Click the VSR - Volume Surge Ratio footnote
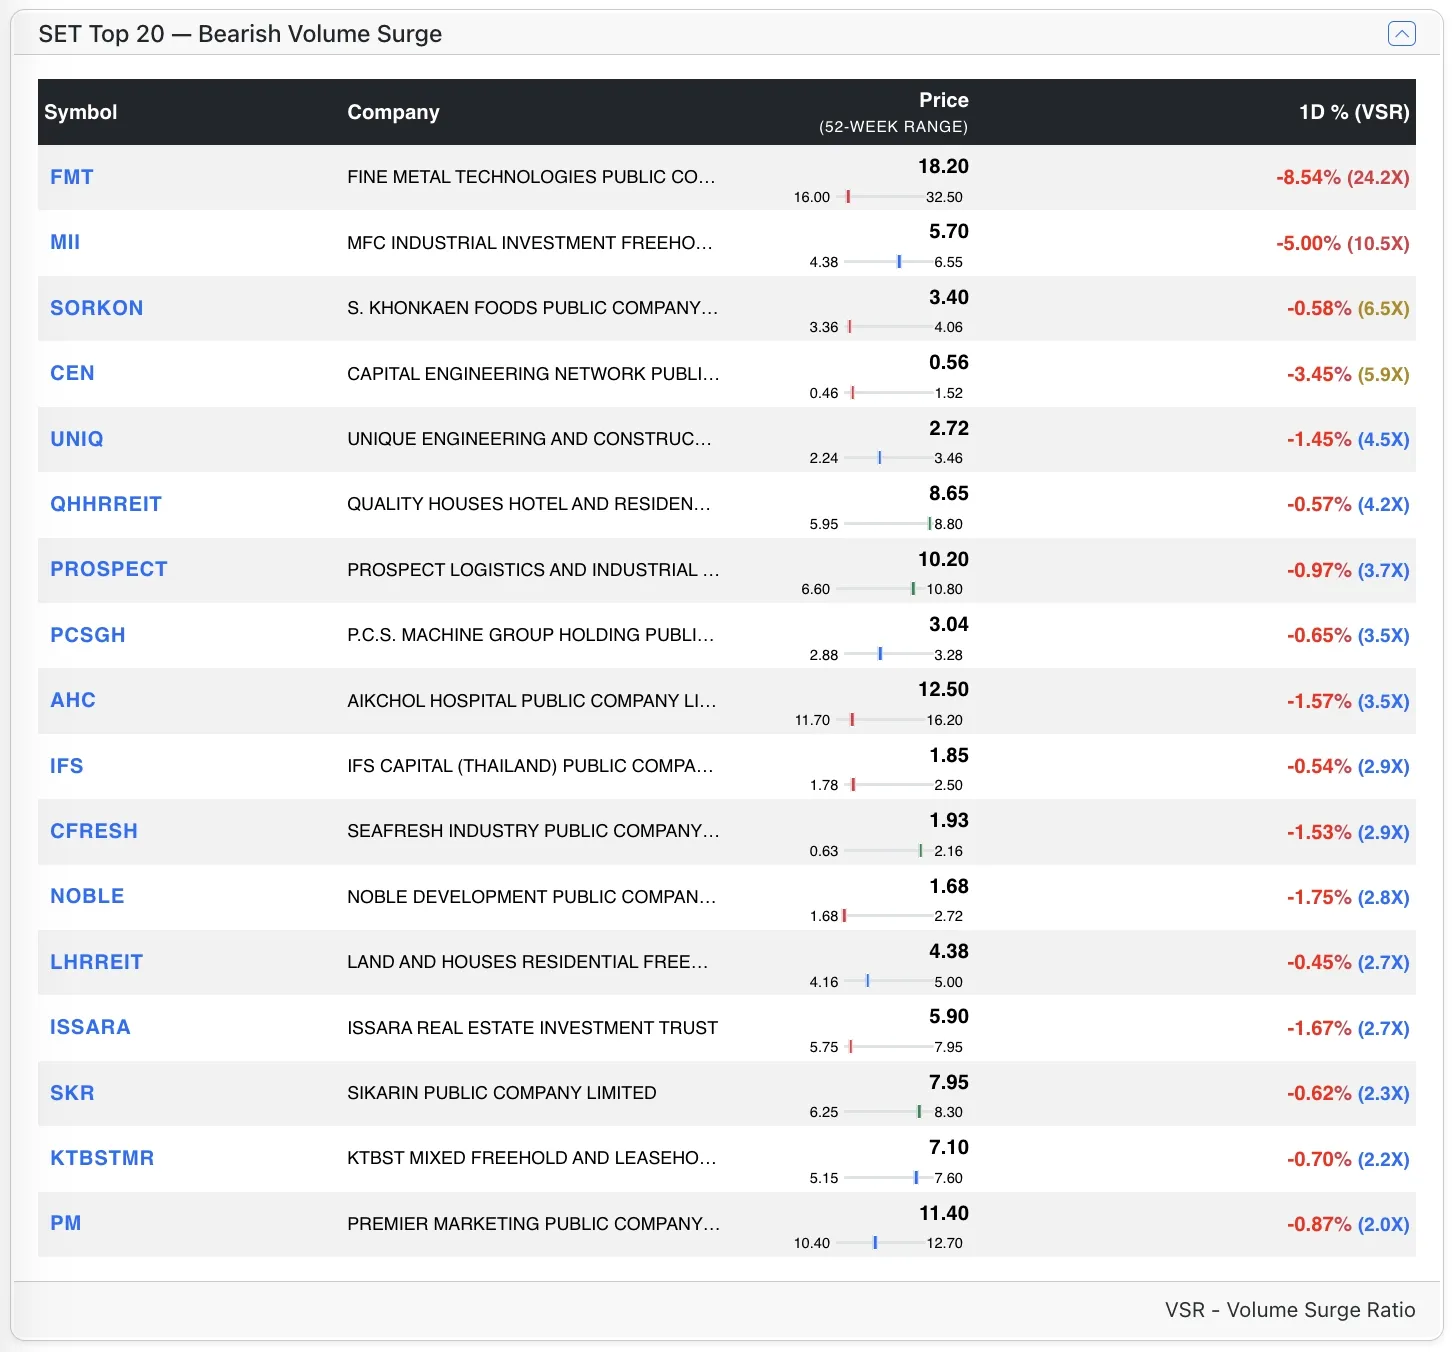This screenshot has height=1352, width=1452. (1290, 1310)
